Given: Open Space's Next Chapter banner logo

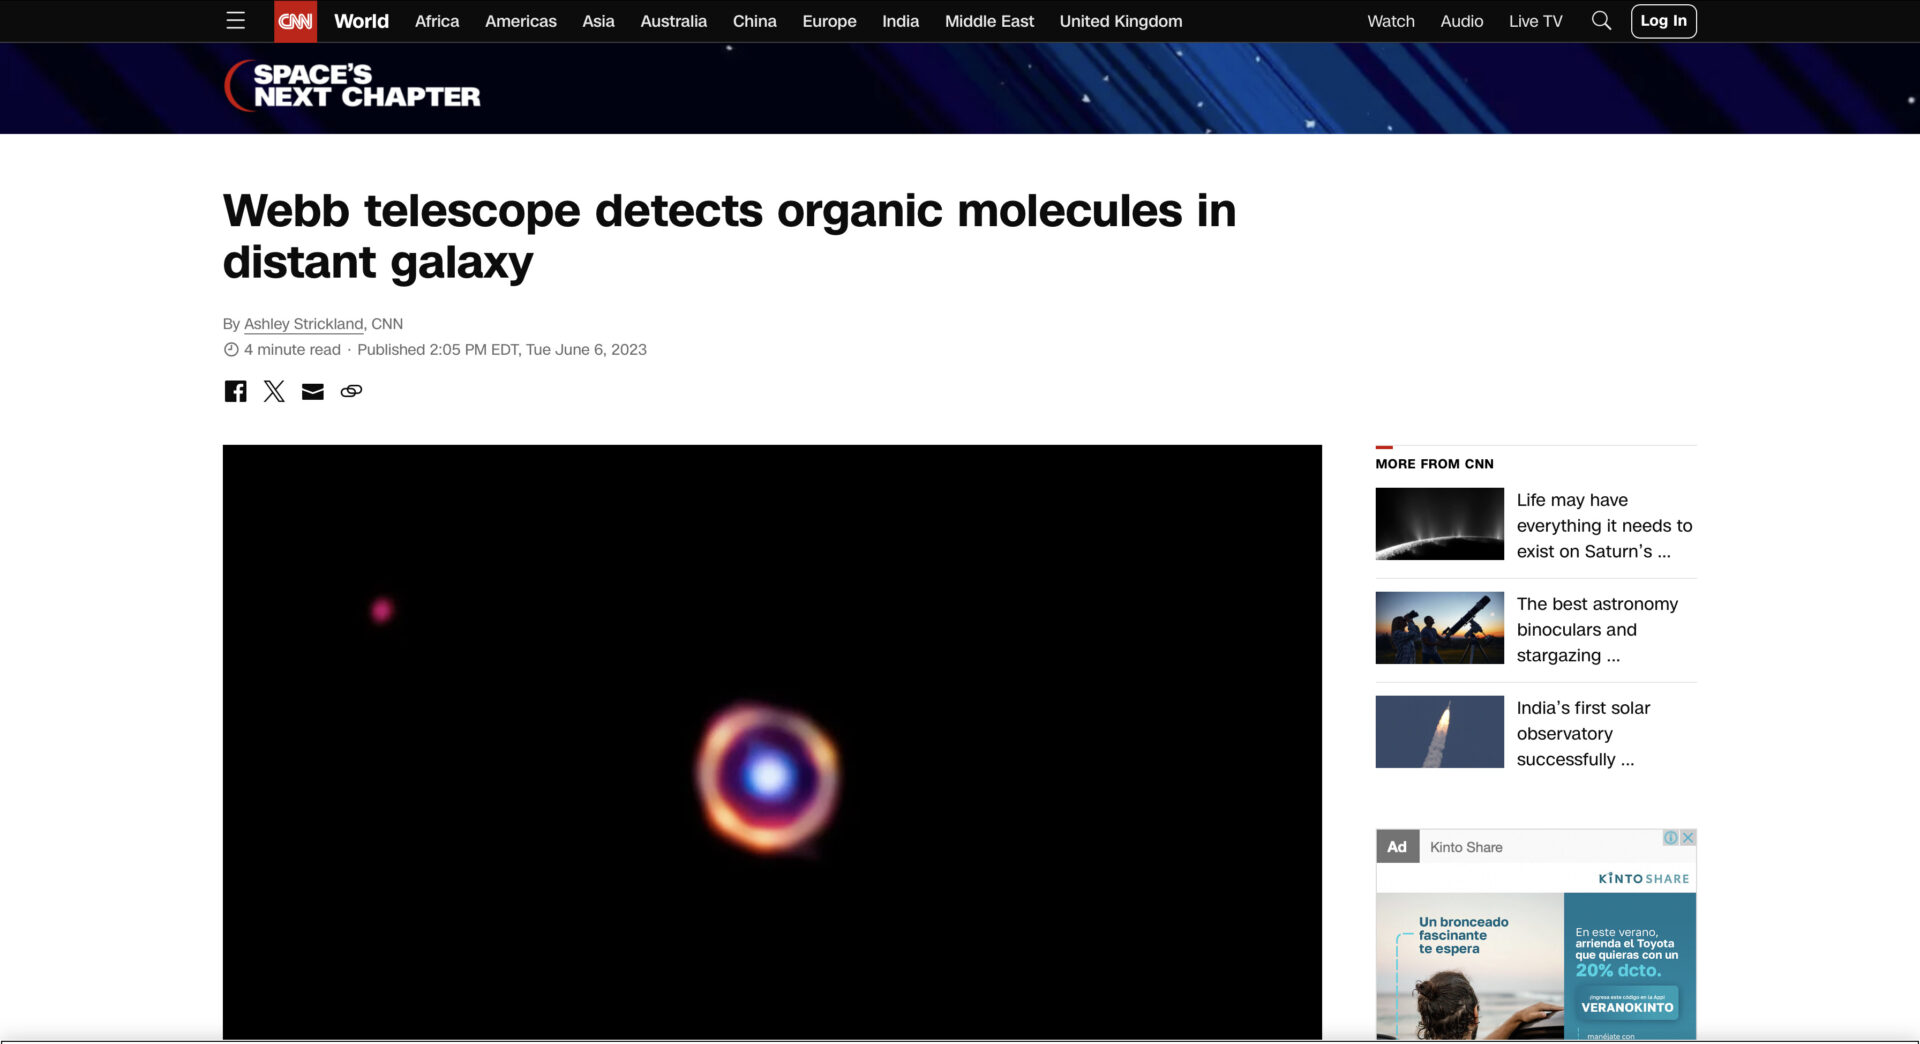Looking at the screenshot, I should pyautogui.click(x=352, y=86).
